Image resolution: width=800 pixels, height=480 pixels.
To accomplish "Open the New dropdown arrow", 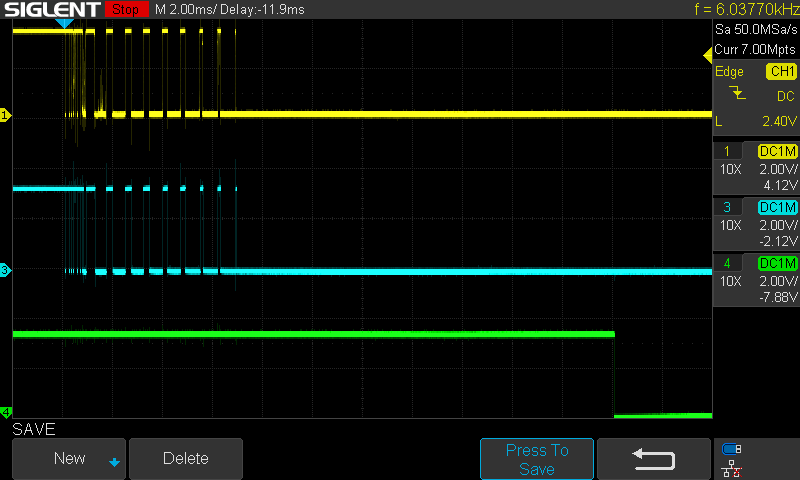I will 114,462.
